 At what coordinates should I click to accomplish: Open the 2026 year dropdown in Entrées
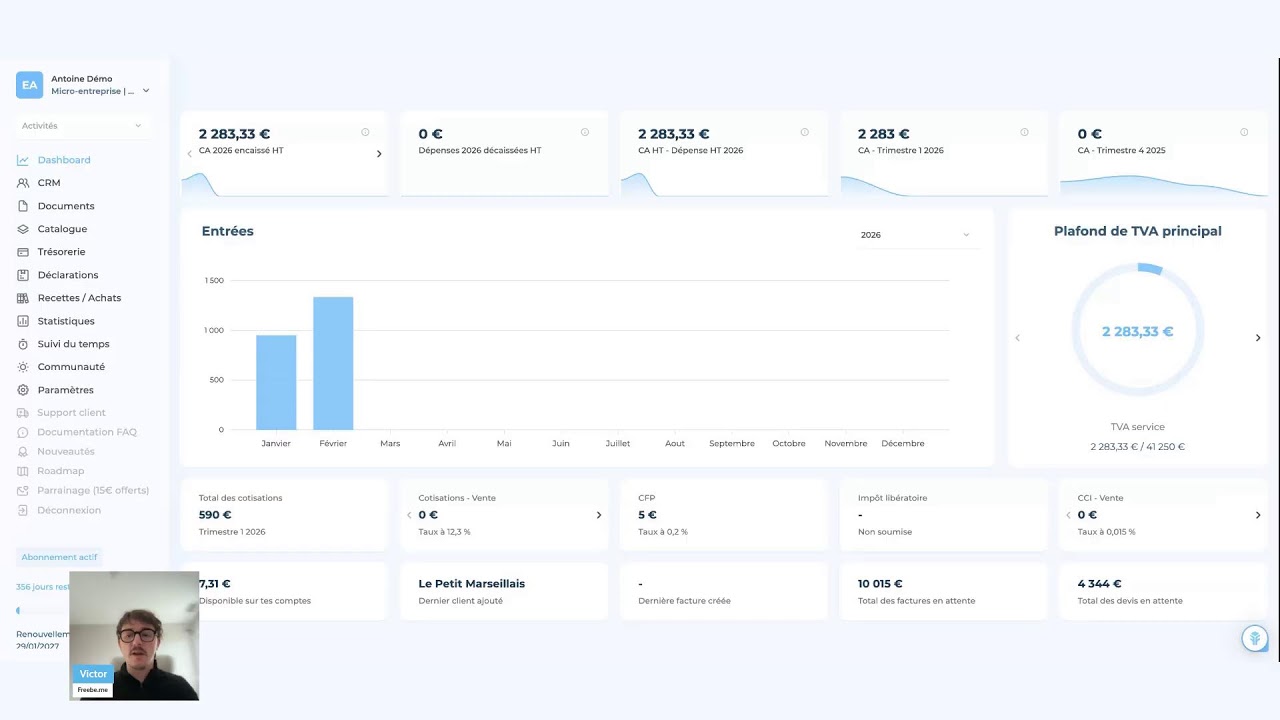pos(915,235)
